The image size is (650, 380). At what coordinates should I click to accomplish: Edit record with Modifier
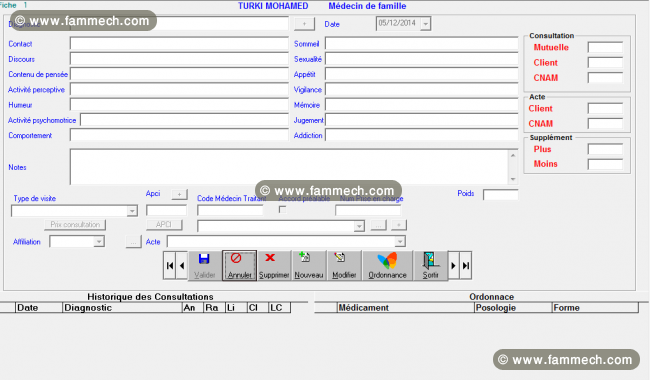[344, 266]
